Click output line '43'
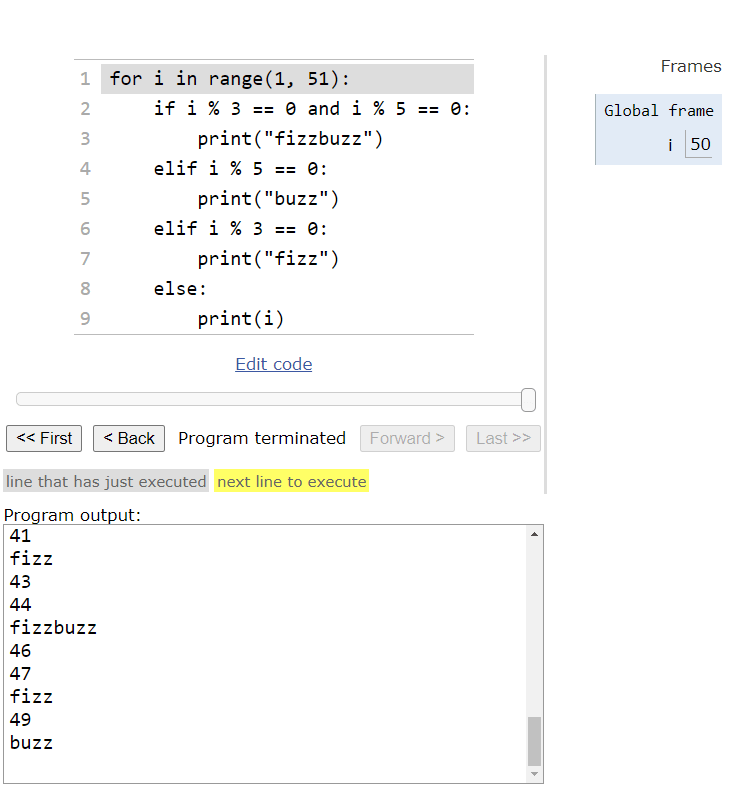The height and width of the screenshot is (790, 729). (x=20, y=581)
